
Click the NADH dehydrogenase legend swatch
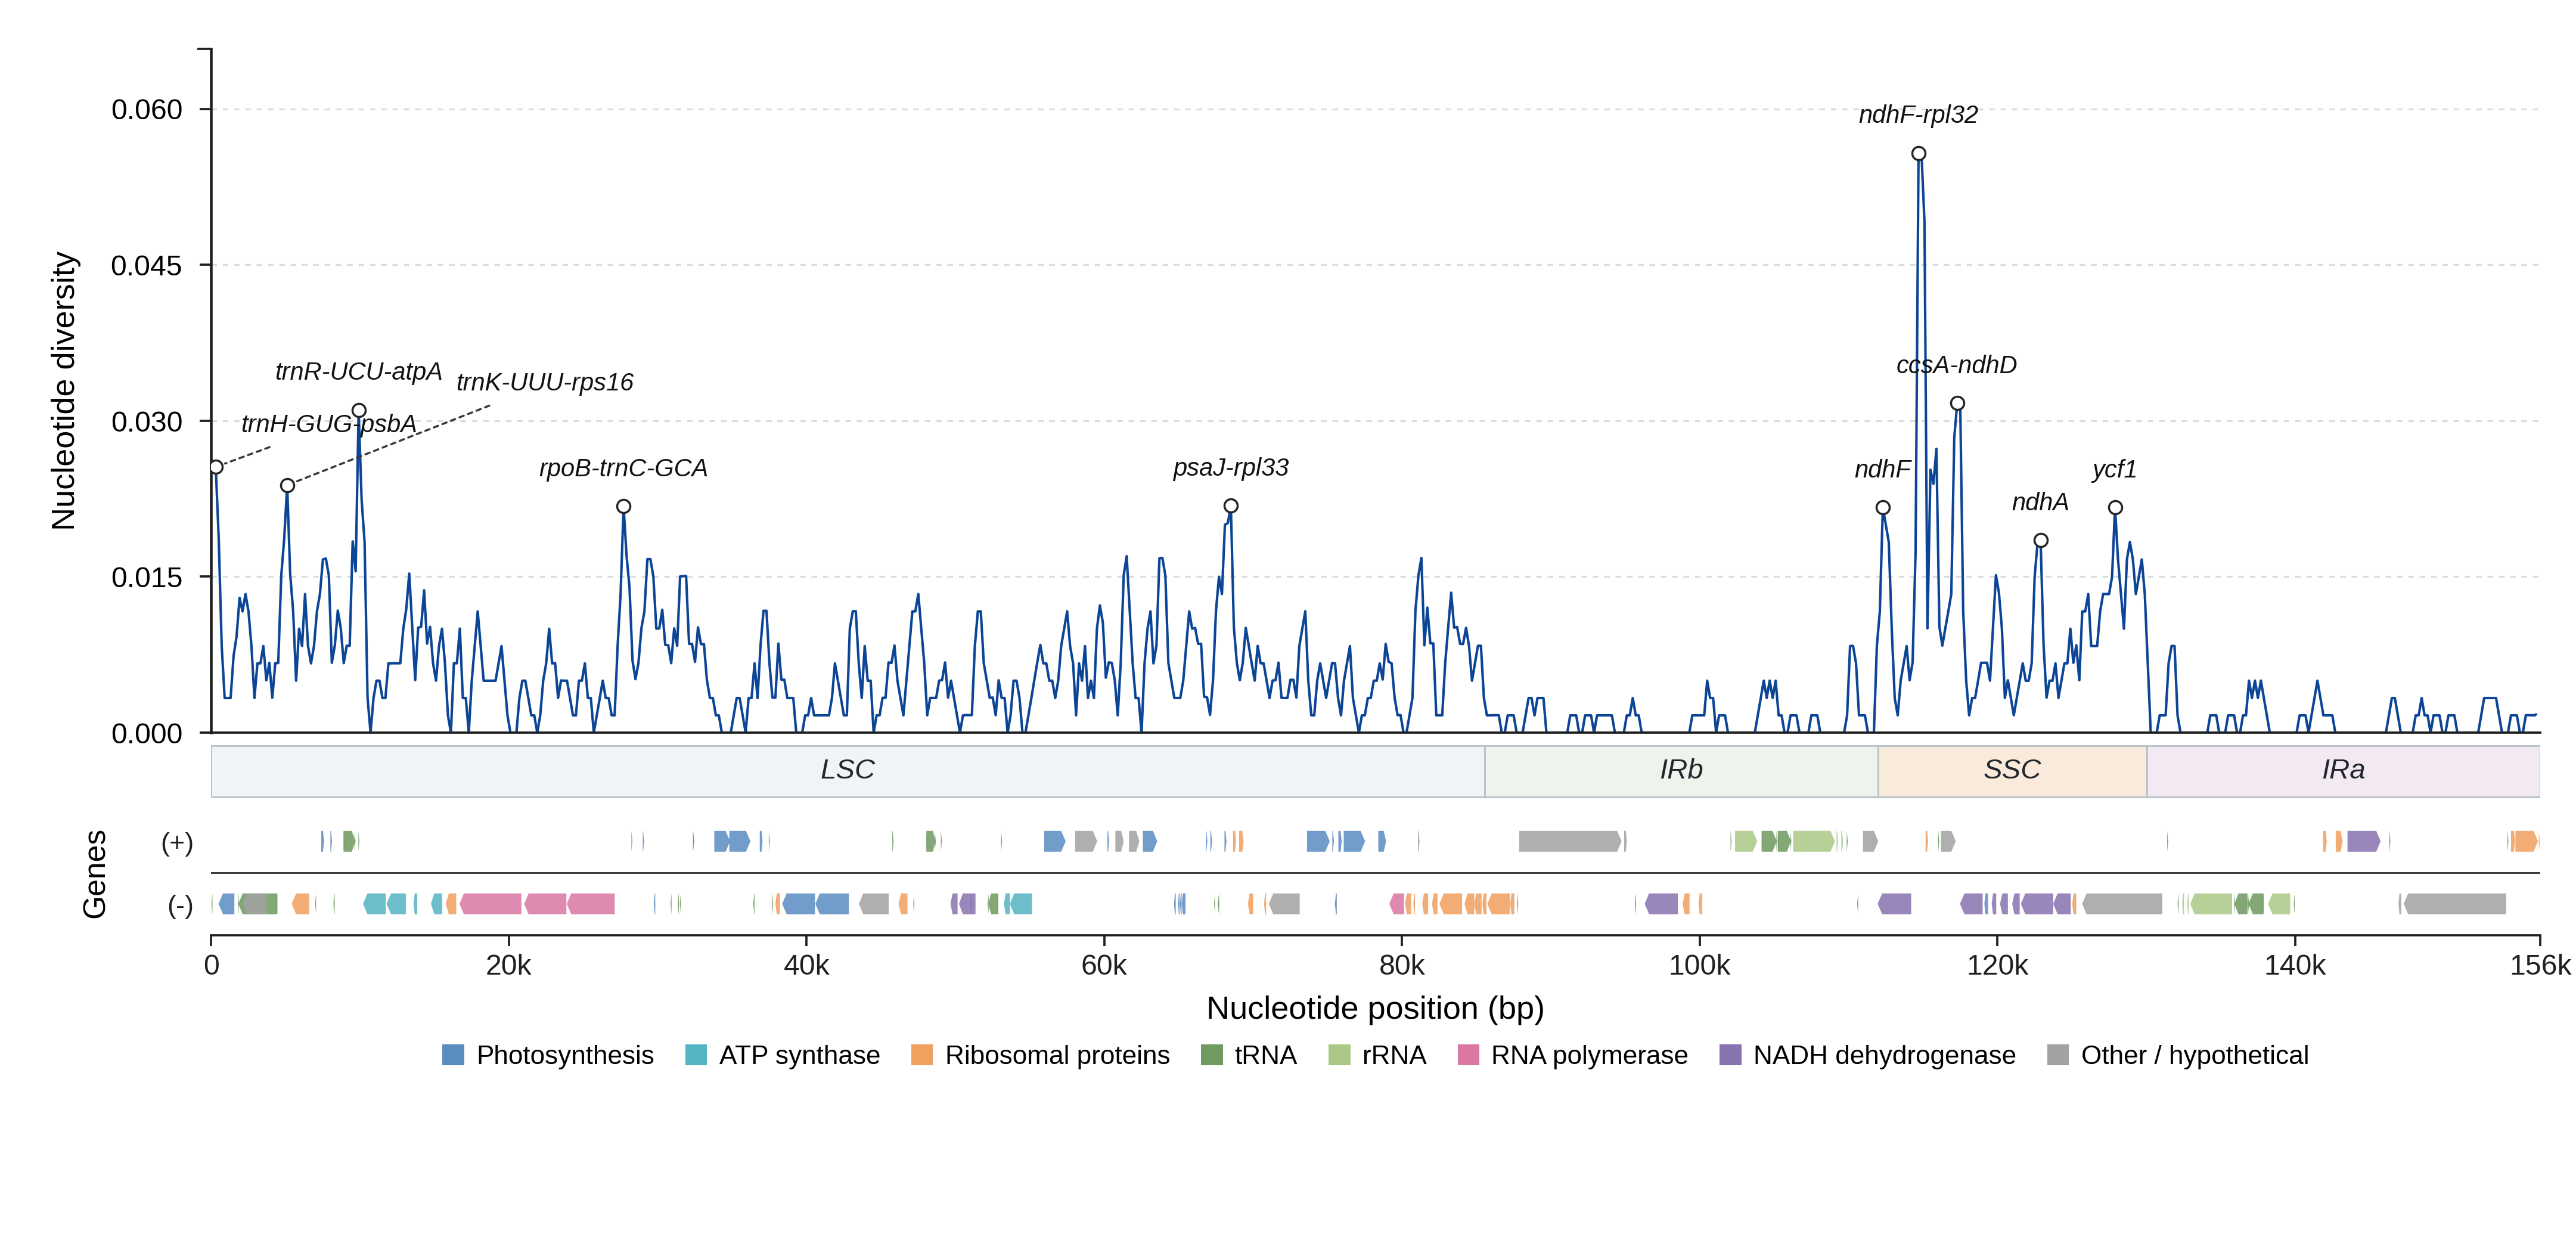point(1730,1055)
